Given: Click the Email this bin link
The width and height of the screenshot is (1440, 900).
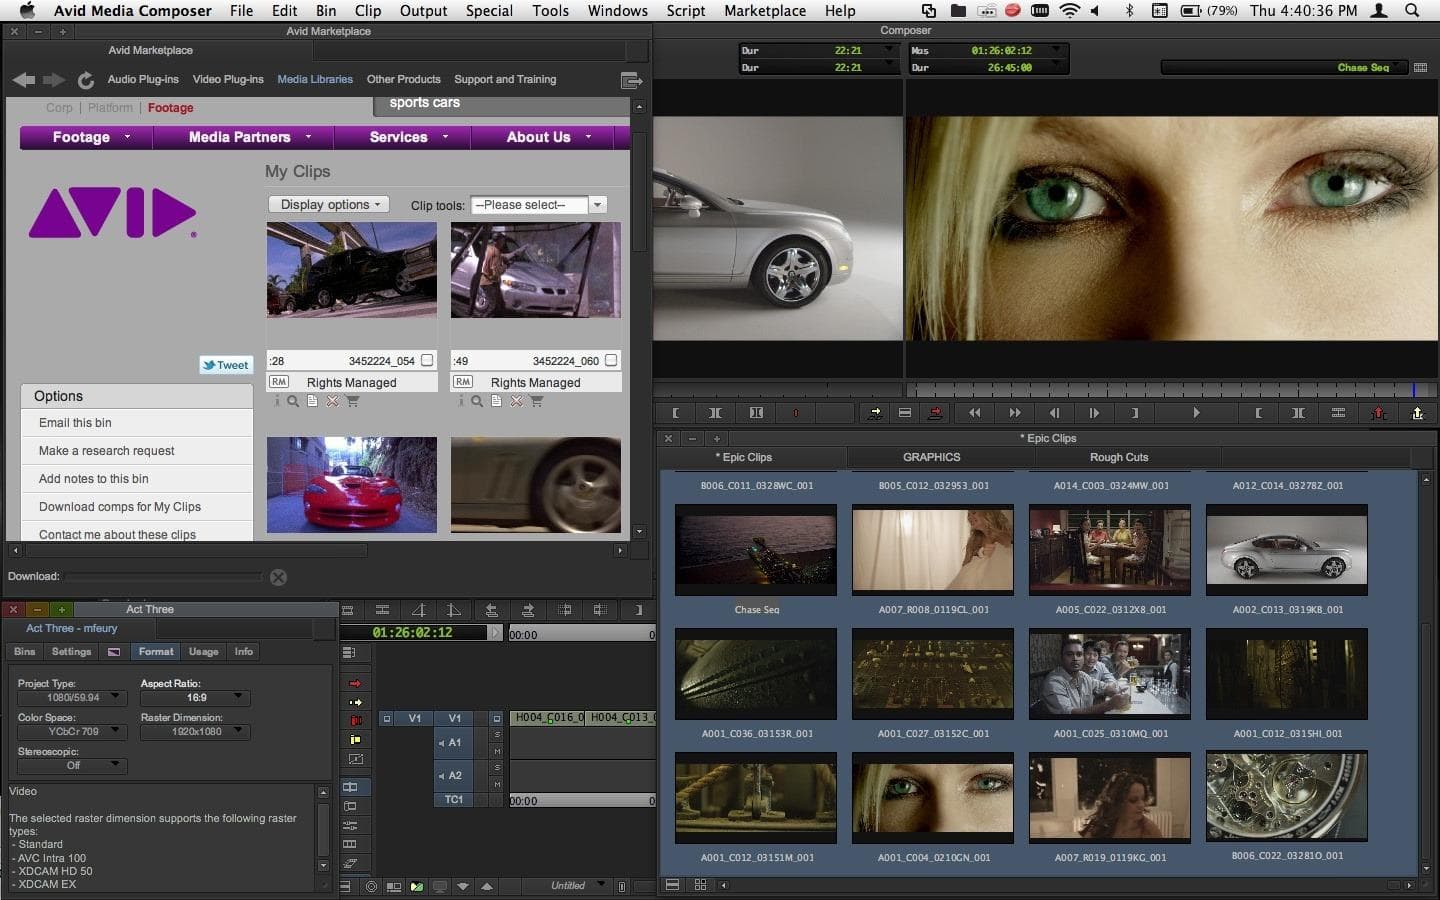Looking at the screenshot, I should pyautogui.click(x=75, y=423).
